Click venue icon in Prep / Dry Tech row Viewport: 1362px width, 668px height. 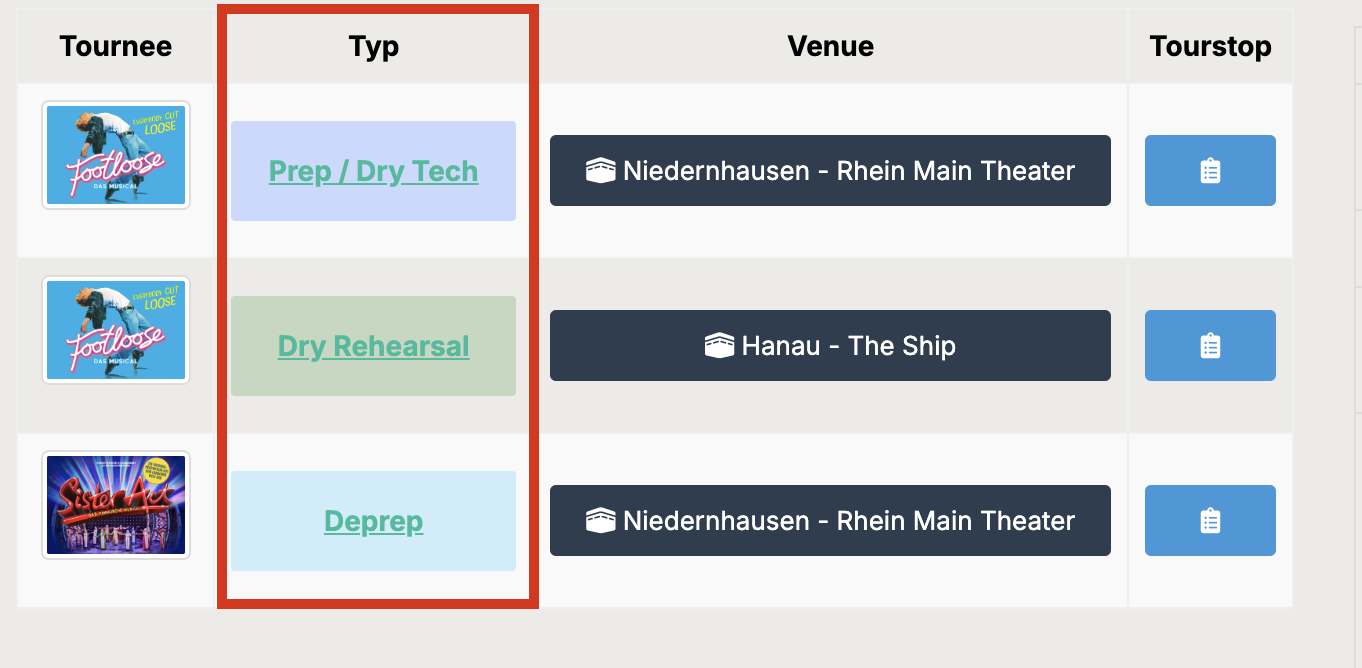coord(600,171)
